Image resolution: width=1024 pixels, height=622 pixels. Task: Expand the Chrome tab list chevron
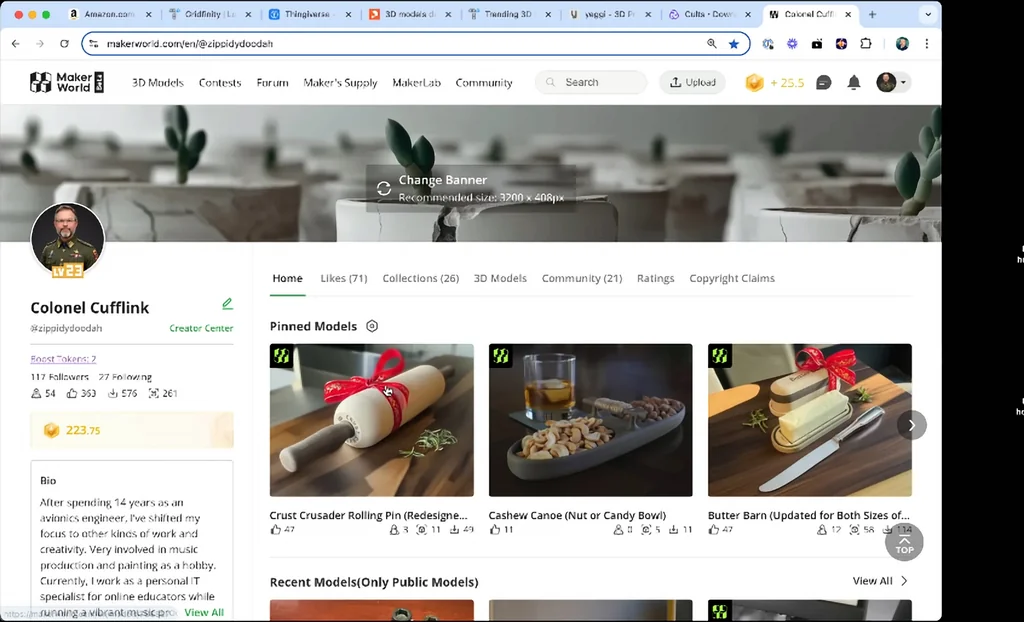928,14
